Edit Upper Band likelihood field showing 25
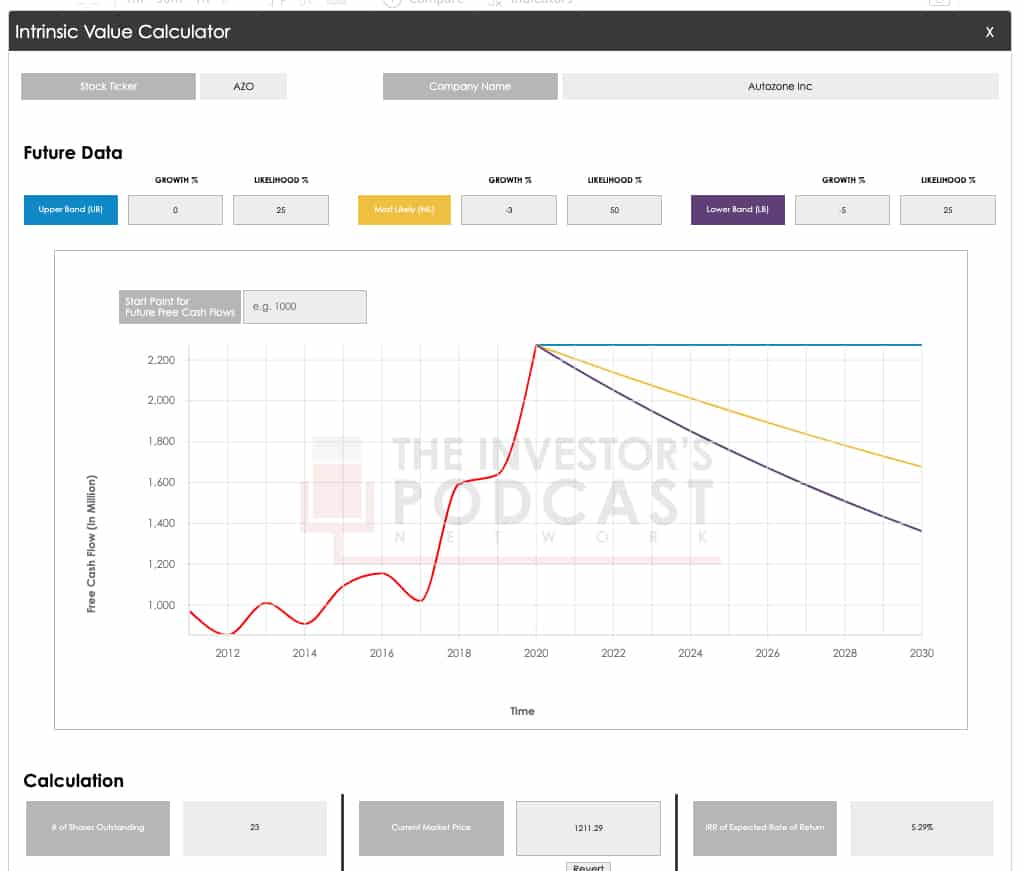This screenshot has width=1021, height=871. point(281,210)
